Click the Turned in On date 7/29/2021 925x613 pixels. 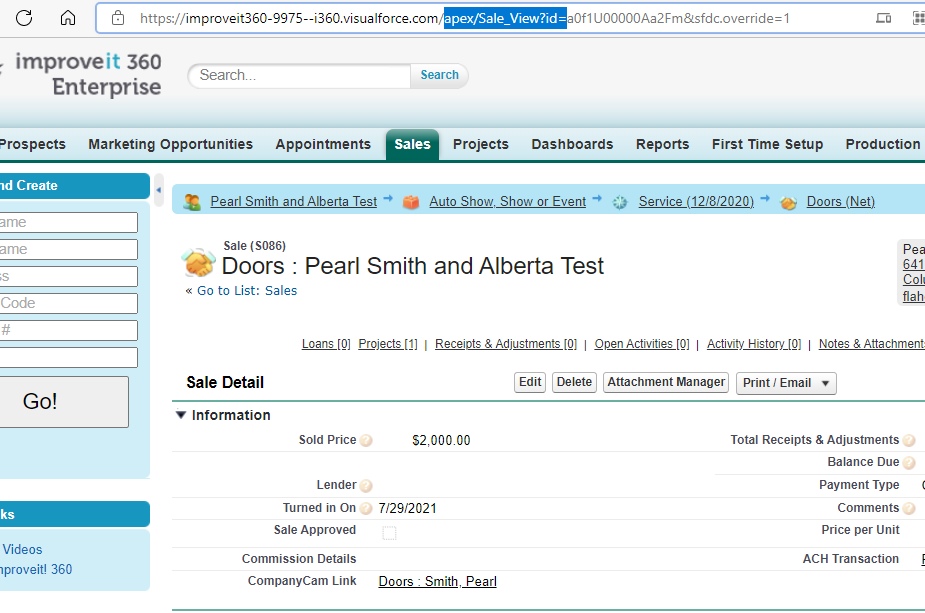407,509
